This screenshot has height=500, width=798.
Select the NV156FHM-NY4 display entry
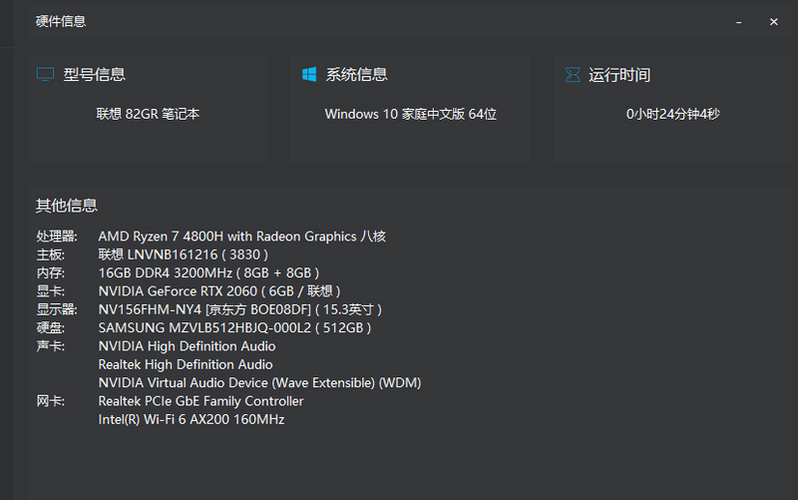click(x=240, y=310)
